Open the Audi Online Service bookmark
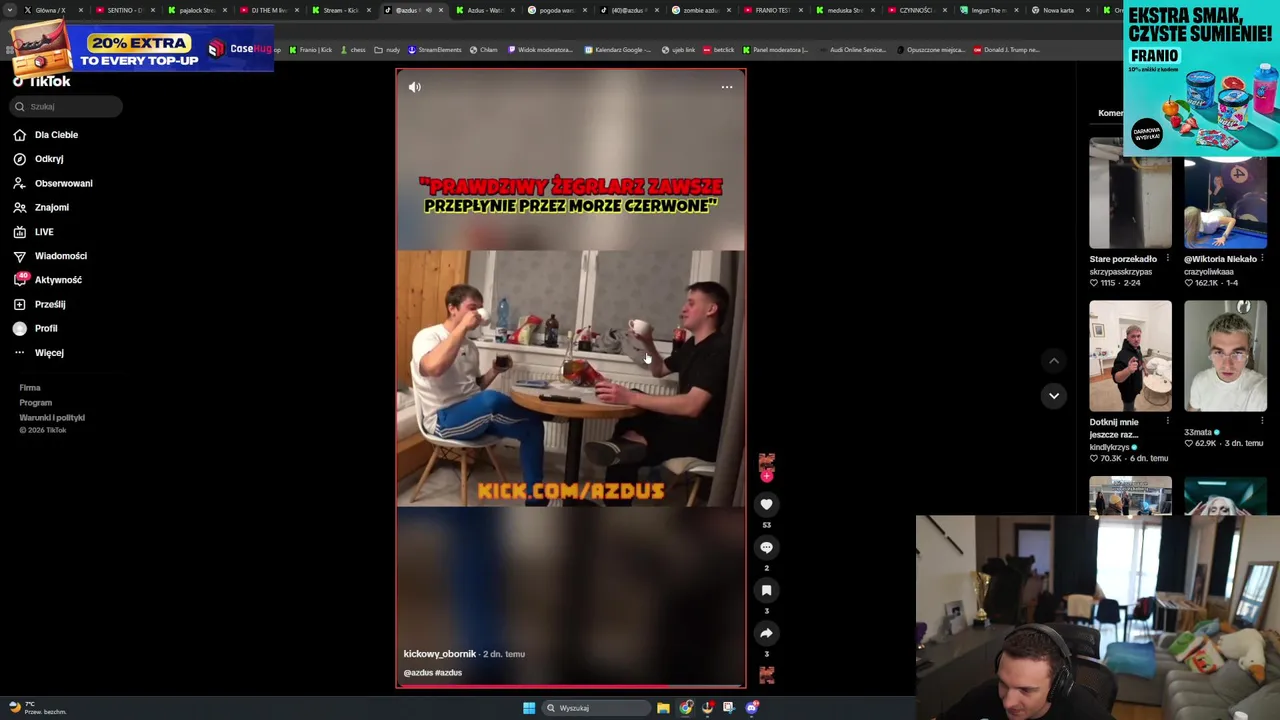1280x720 pixels. pos(853,50)
